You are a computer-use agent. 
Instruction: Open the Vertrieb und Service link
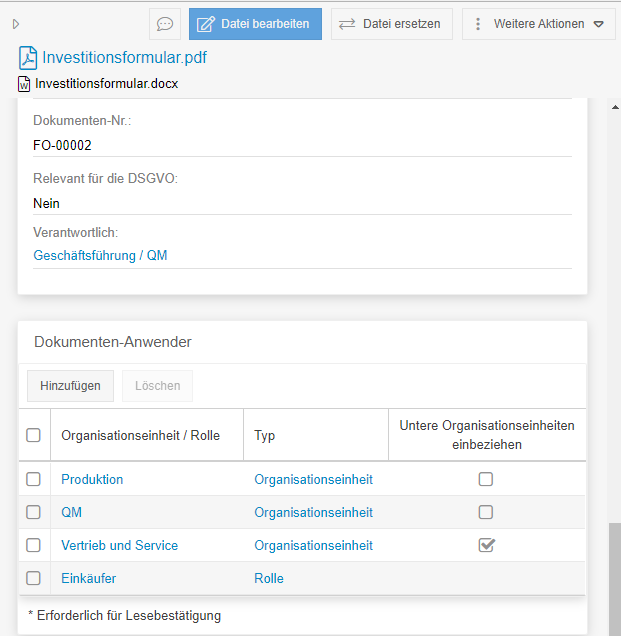pyautogui.click(x=119, y=545)
